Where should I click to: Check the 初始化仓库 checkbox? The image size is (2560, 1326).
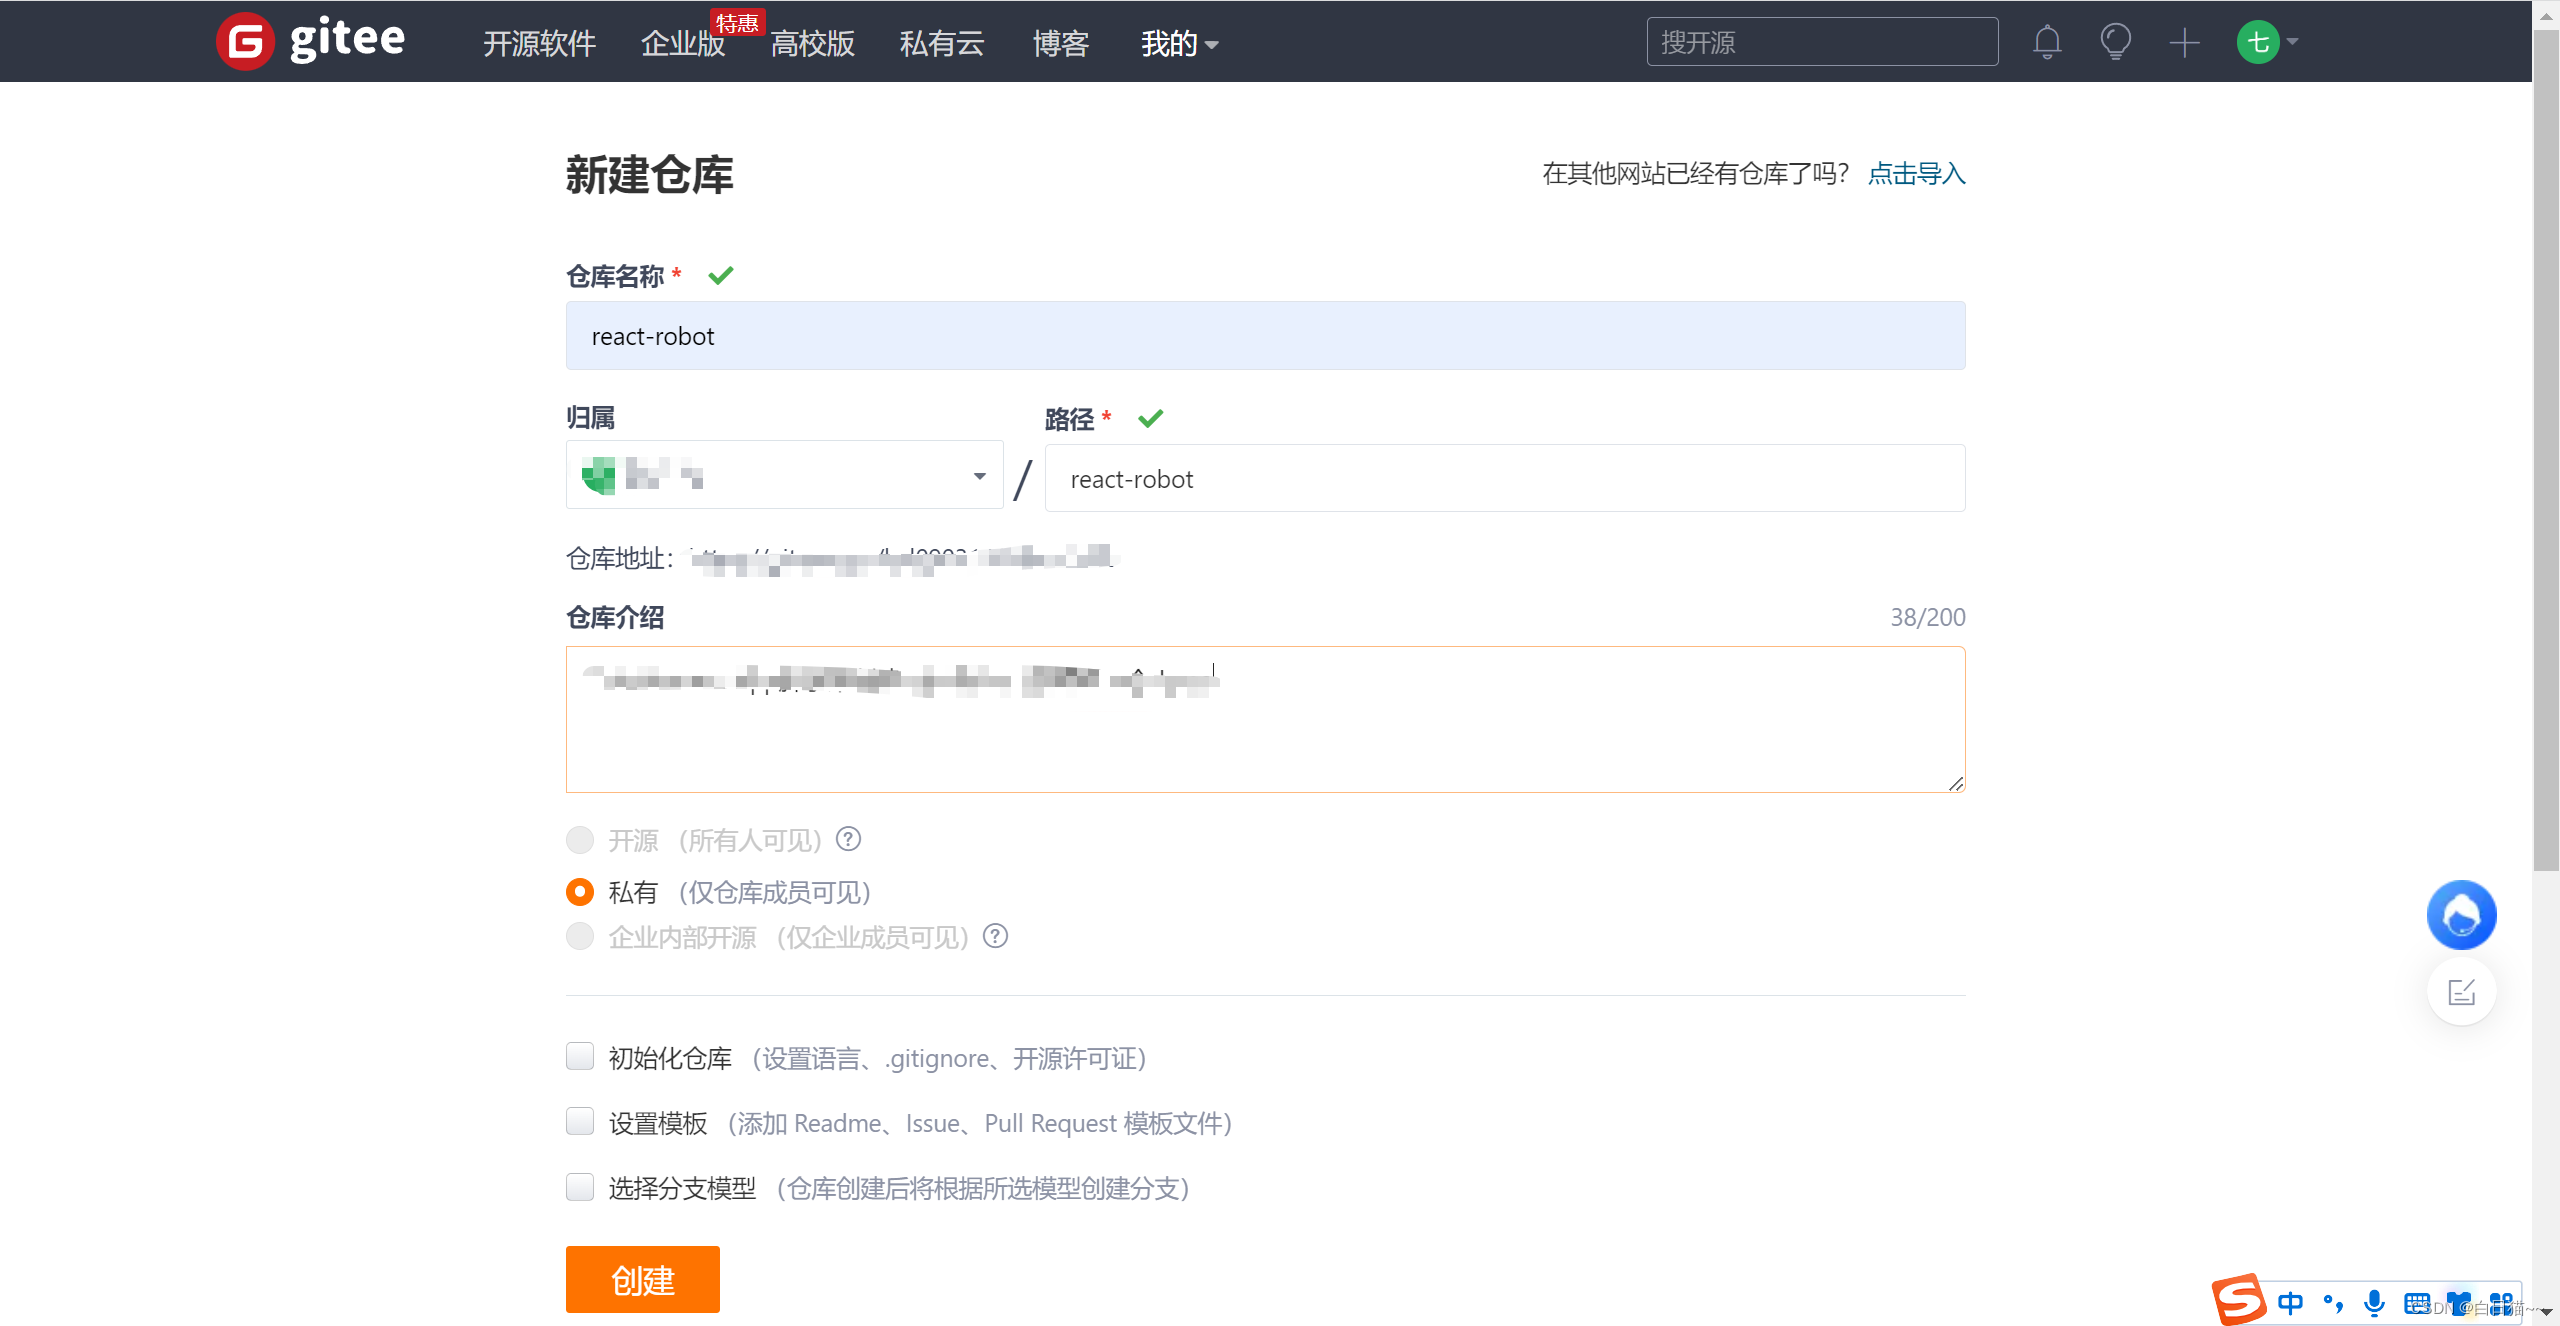point(580,1057)
